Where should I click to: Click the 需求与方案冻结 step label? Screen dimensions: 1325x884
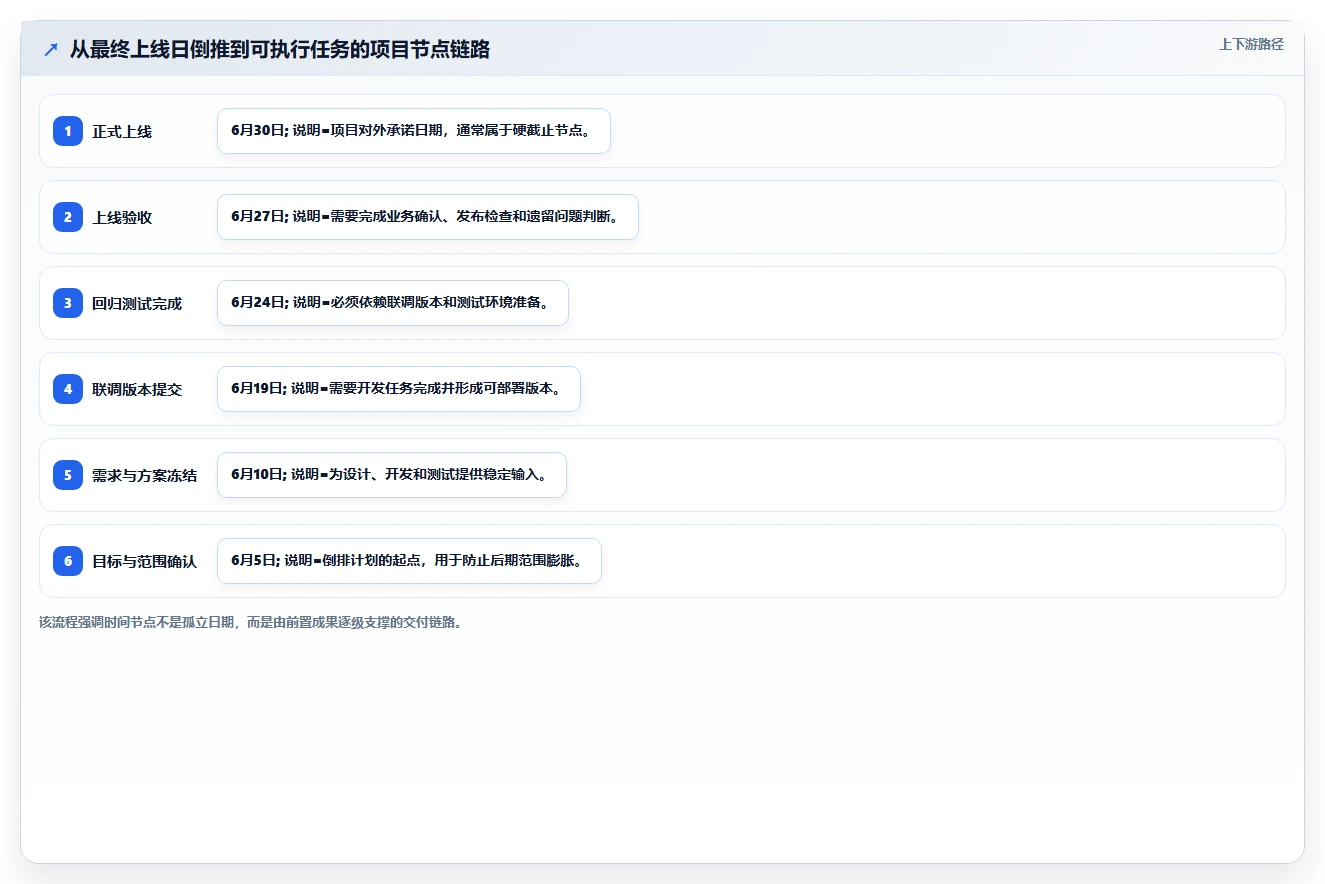tap(144, 475)
